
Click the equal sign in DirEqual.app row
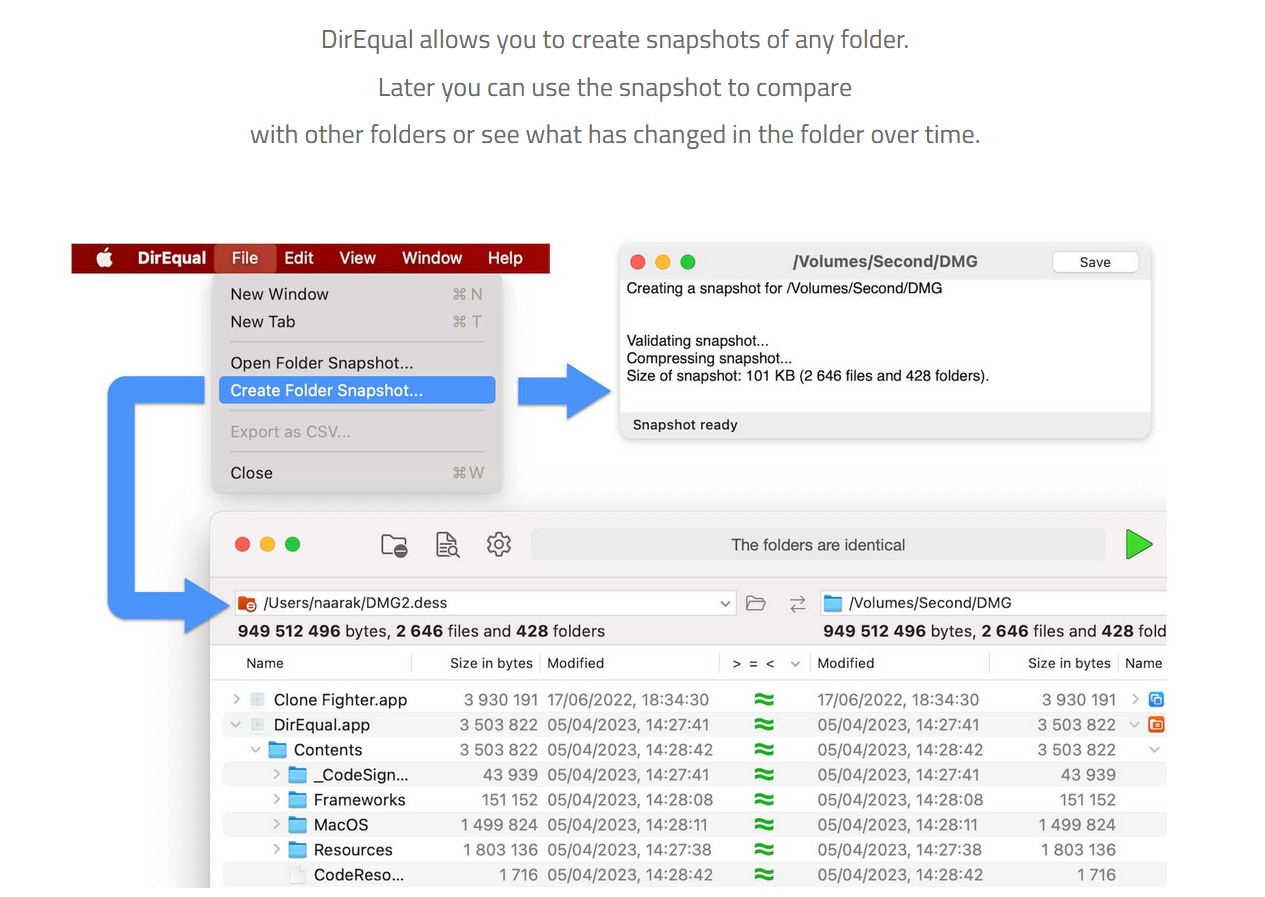pyautogui.click(x=764, y=725)
